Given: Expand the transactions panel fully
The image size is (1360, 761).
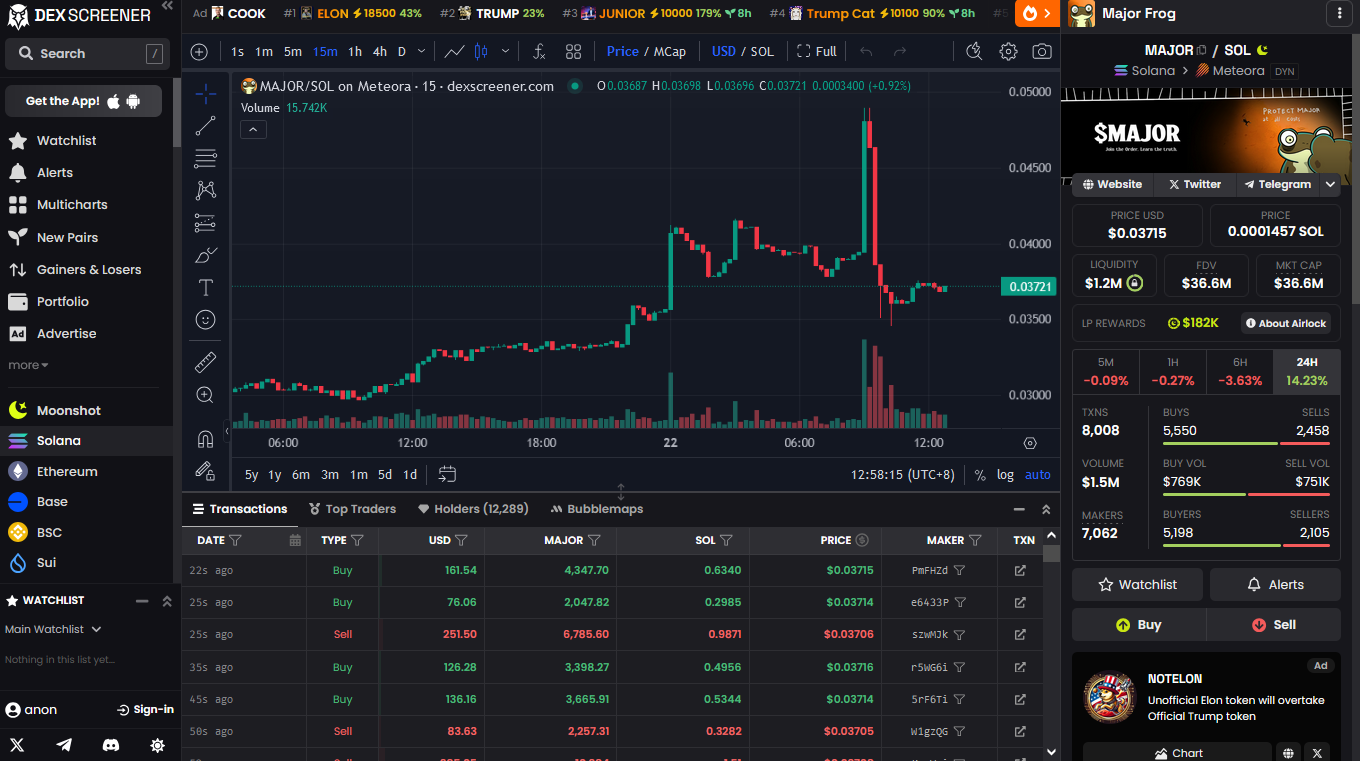Looking at the screenshot, I should pos(1046,509).
